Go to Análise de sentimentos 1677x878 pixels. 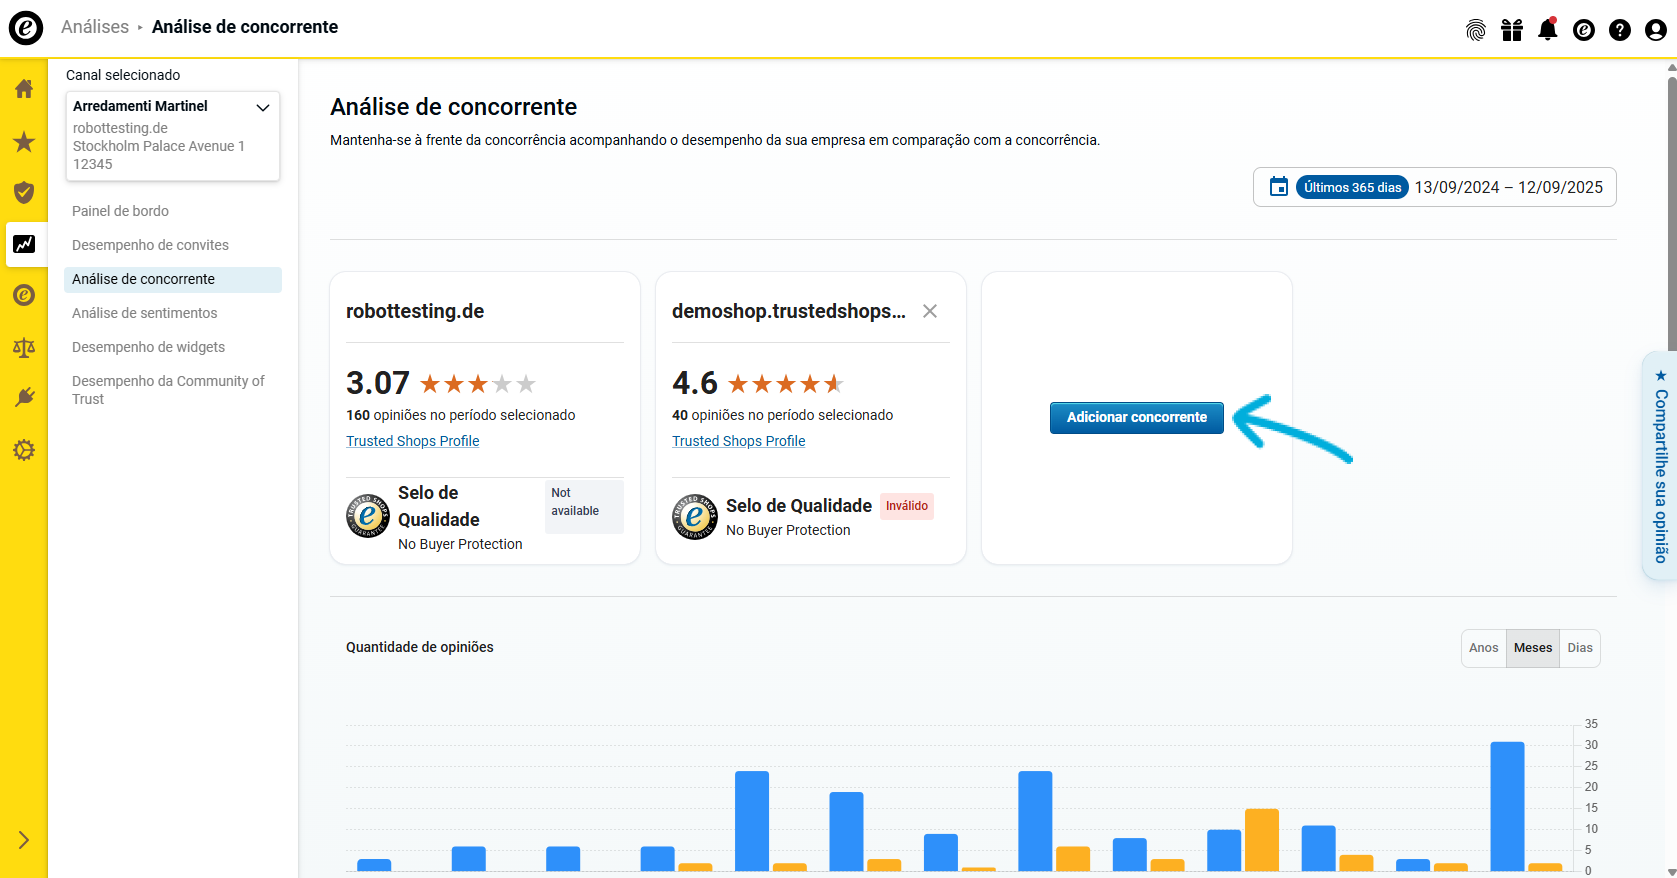144,313
